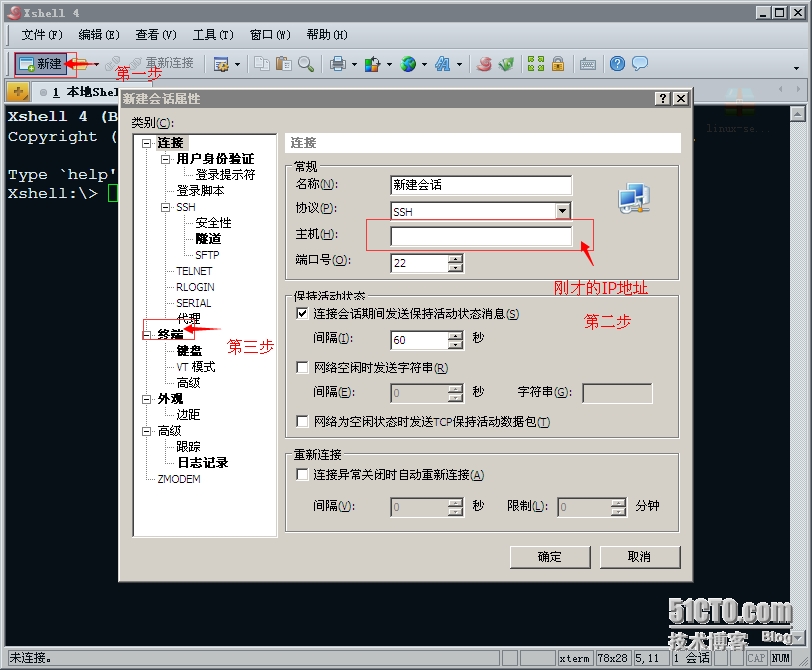Click the globe encoding toolbar icon

(x=408, y=64)
